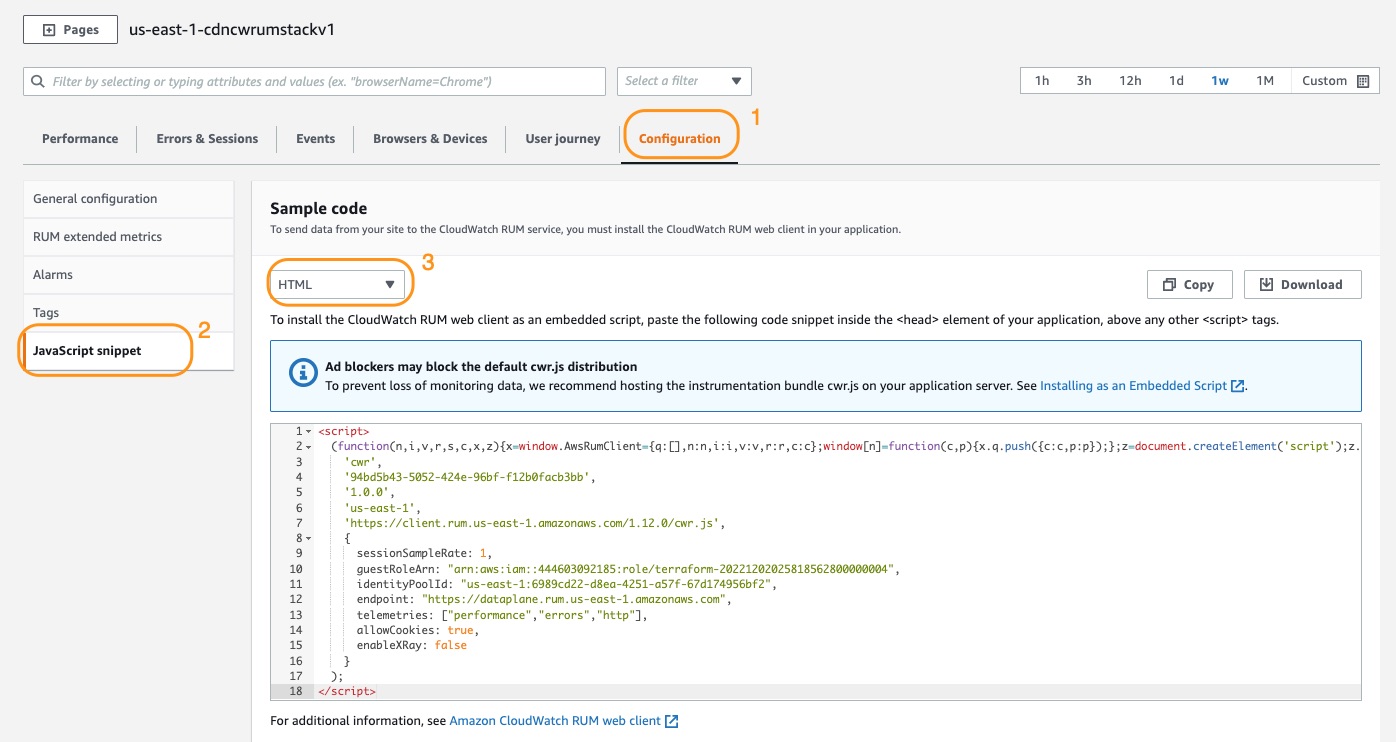
Task: Click enableXRay false on line 15
Action: 411,645
